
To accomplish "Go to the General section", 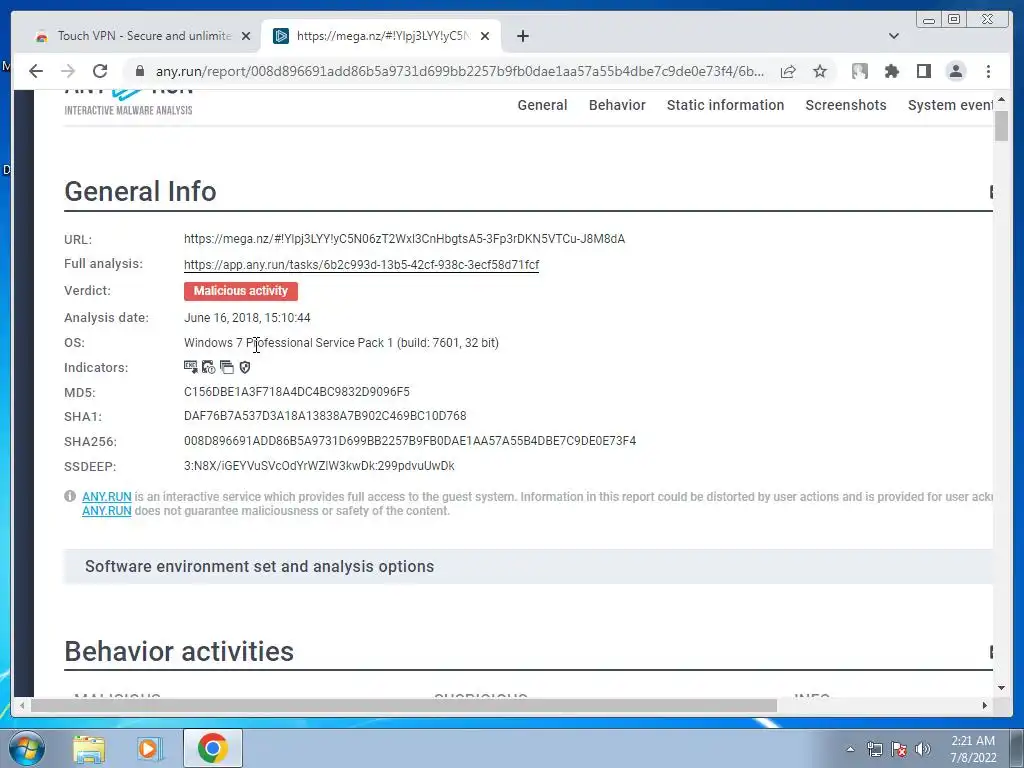I will click(542, 105).
